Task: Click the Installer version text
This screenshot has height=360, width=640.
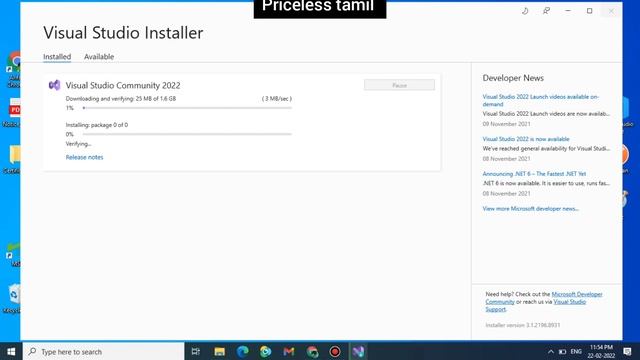Action: point(523,325)
